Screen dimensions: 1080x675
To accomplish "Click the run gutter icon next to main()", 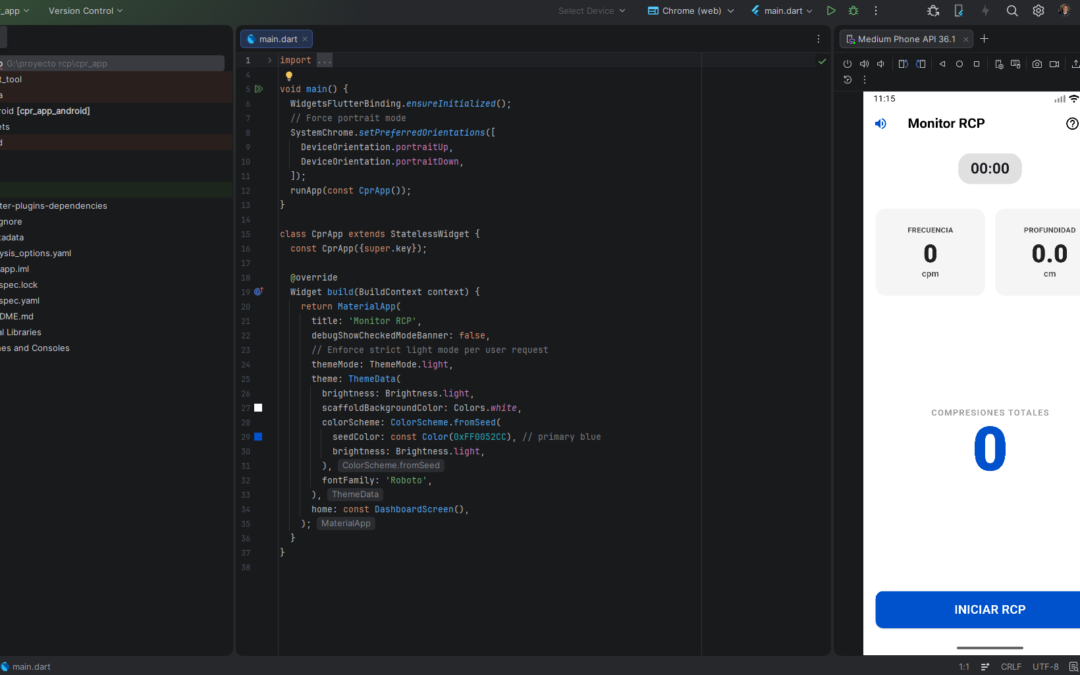I will click(258, 89).
